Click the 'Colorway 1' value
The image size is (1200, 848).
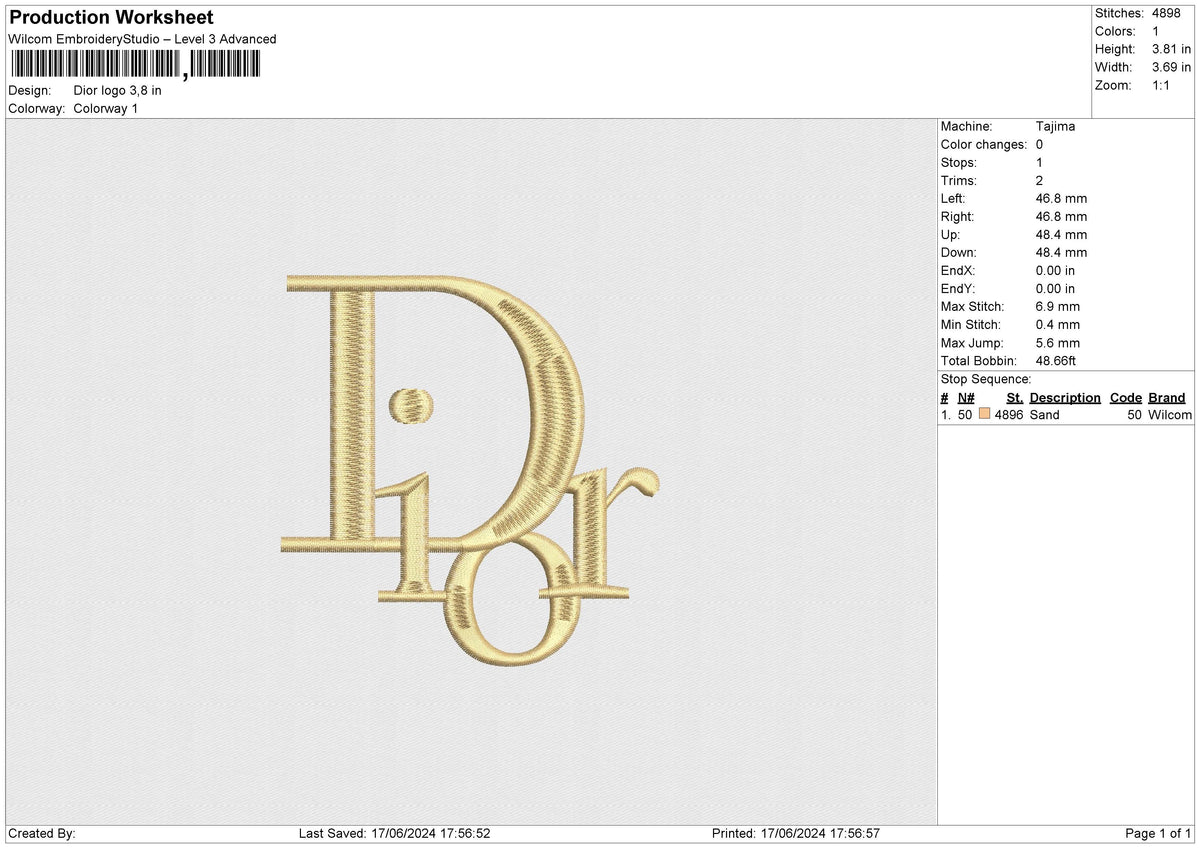pos(106,108)
